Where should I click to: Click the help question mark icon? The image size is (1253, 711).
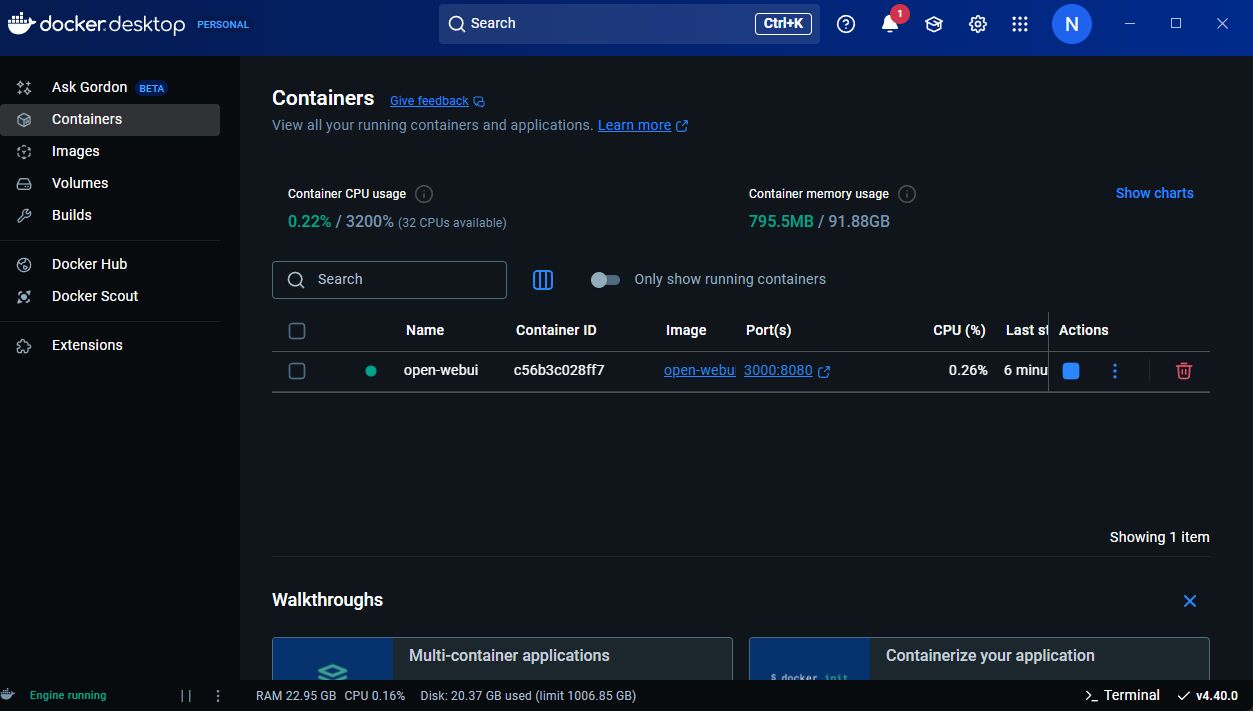(x=846, y=24)
